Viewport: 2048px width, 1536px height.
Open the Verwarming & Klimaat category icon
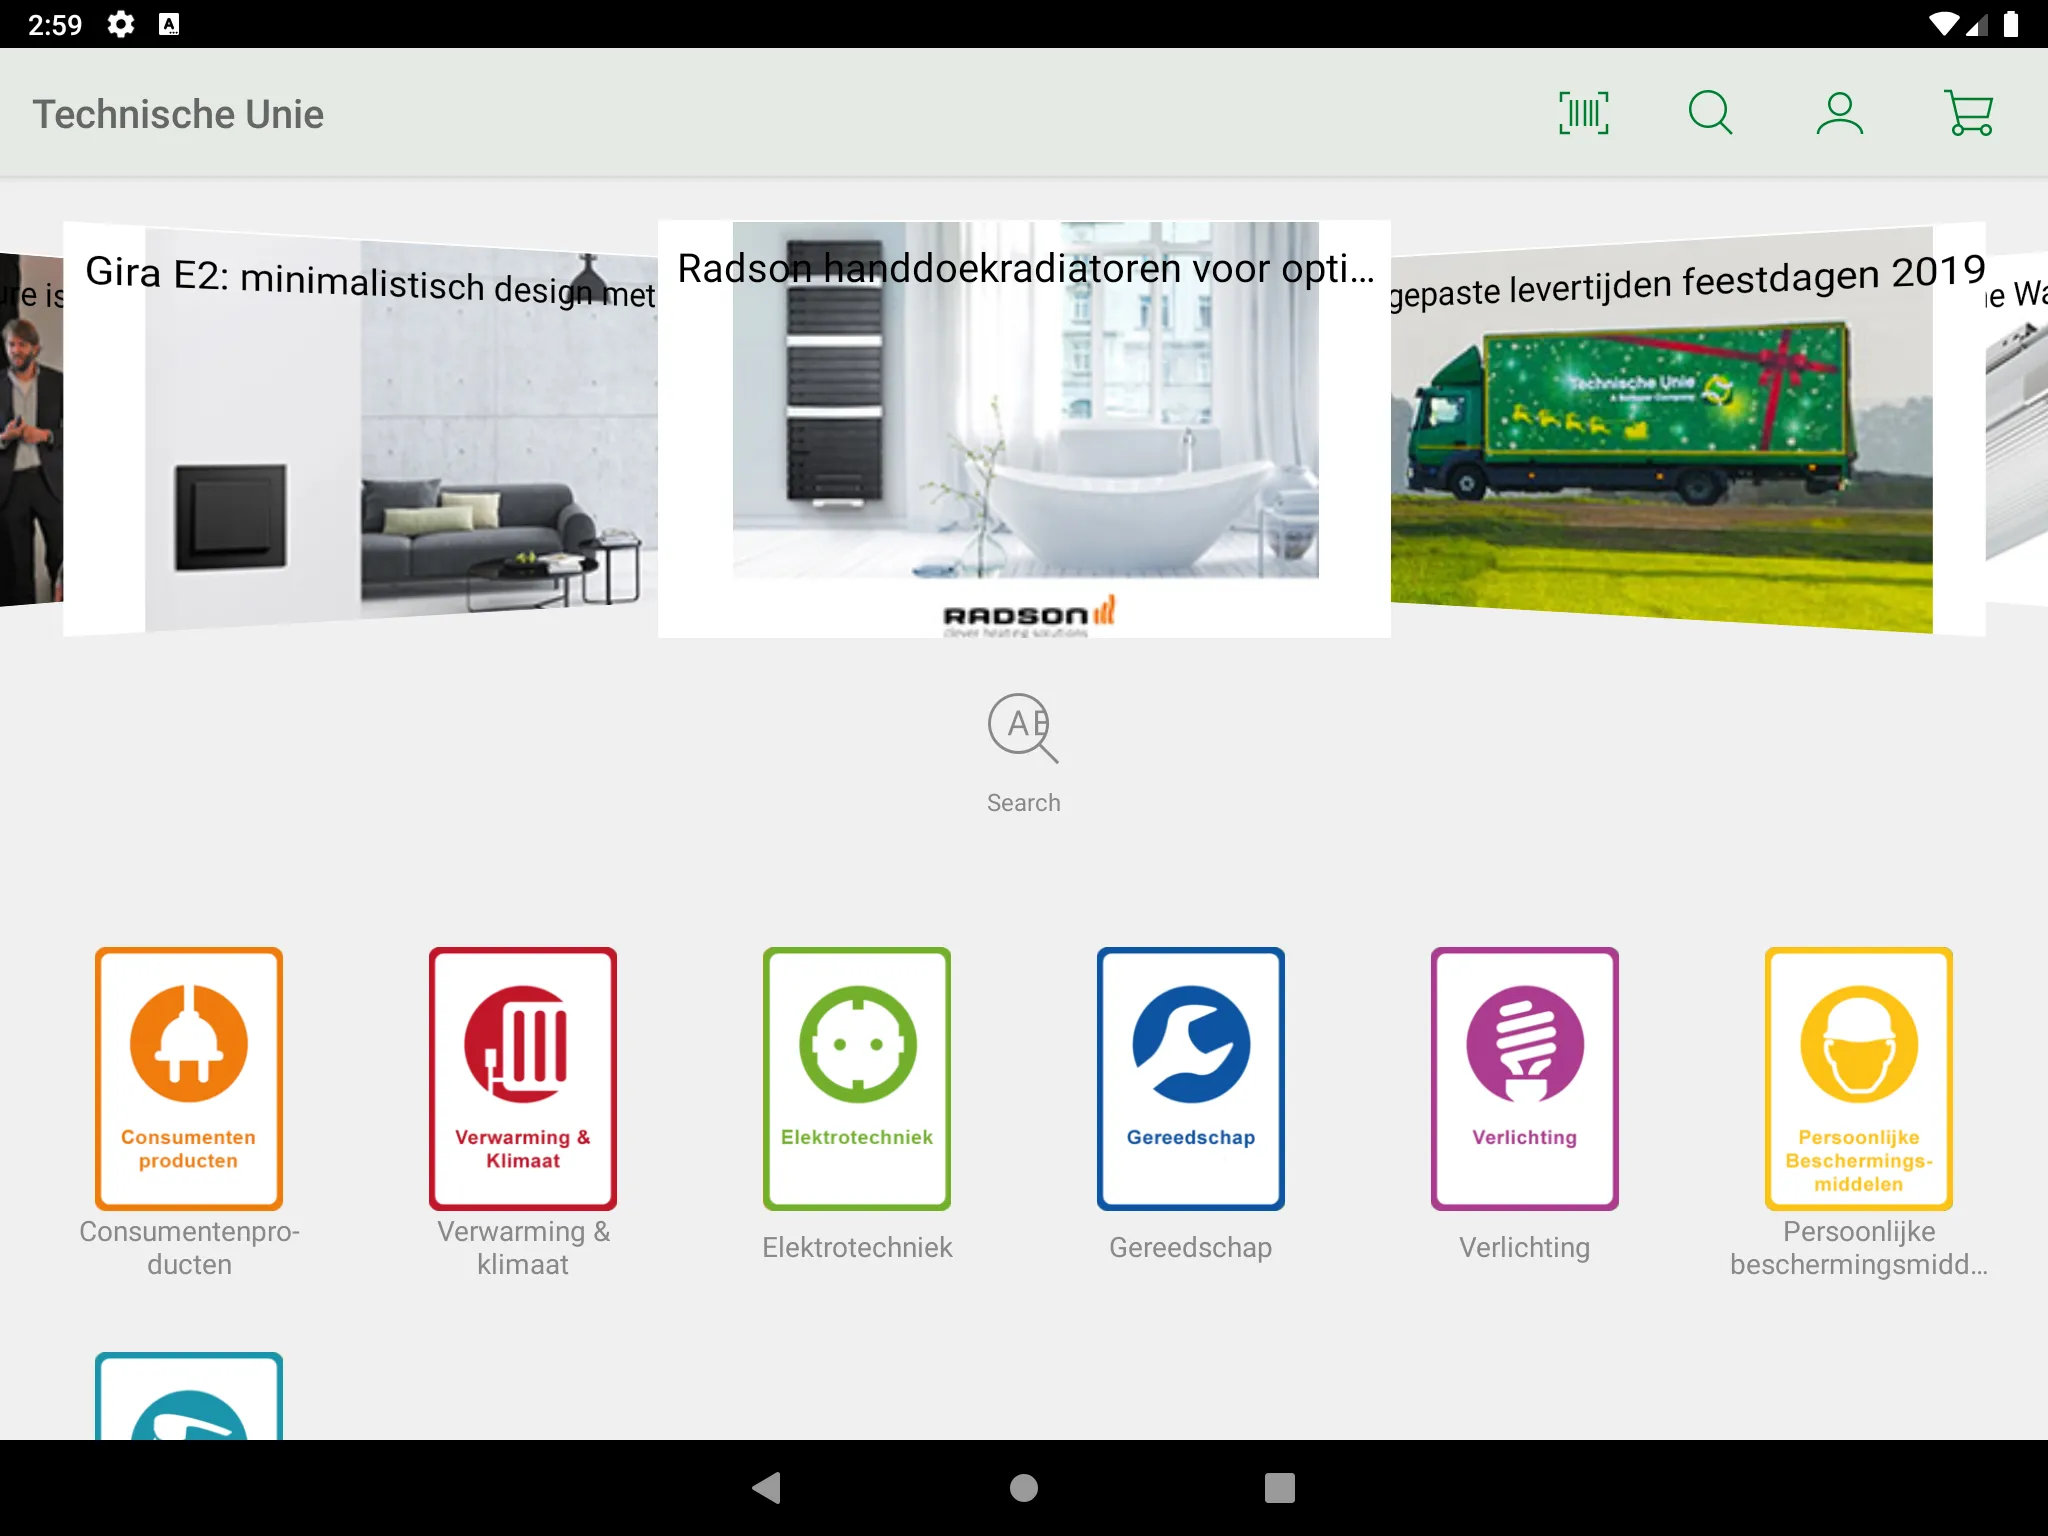[523, 1078]
